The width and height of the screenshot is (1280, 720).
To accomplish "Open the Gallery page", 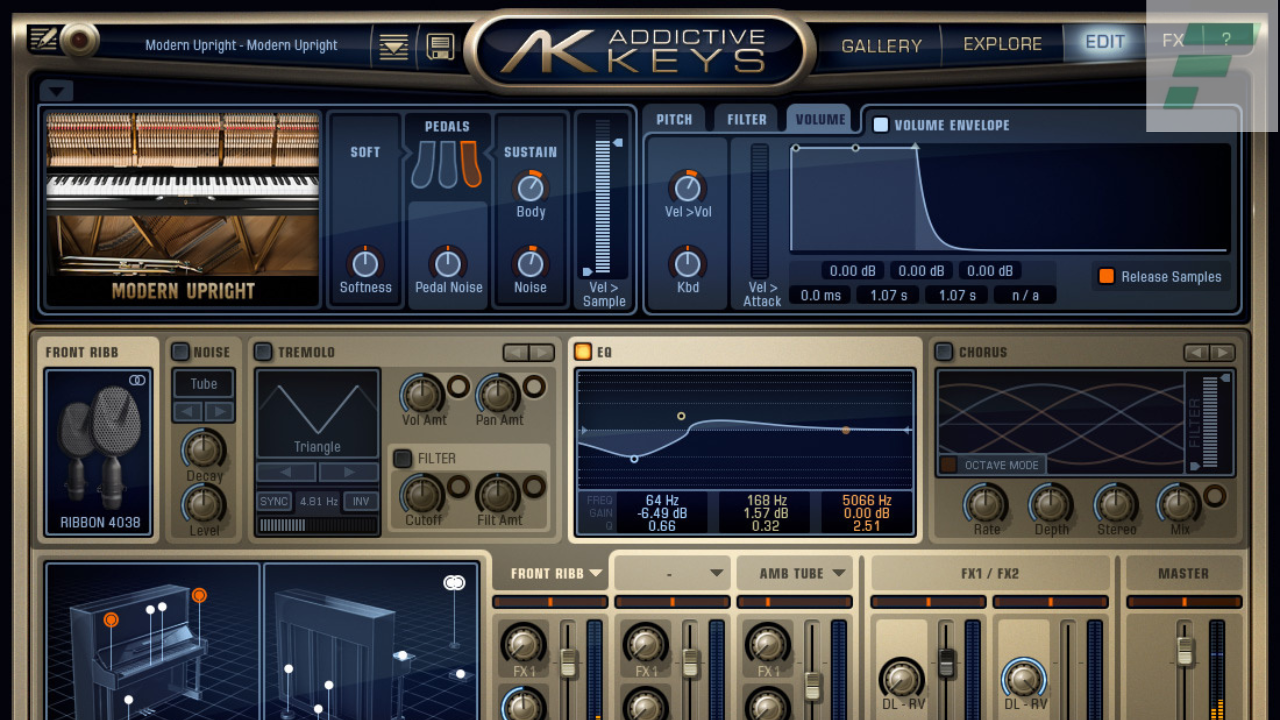I will coord(881,45).
